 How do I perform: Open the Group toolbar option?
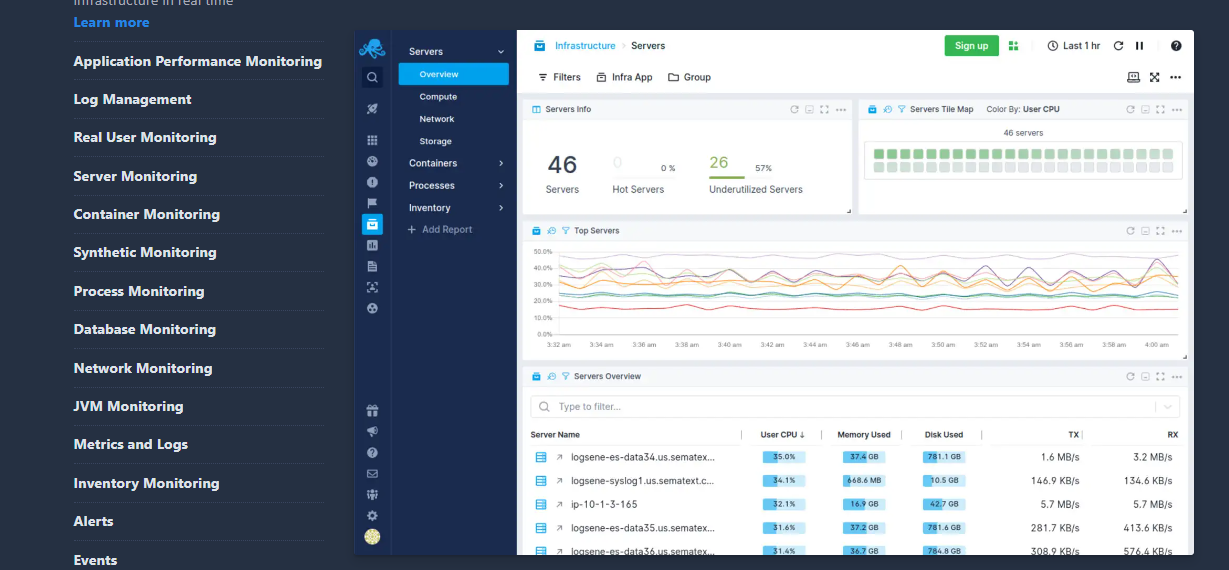tap(690, 77)
